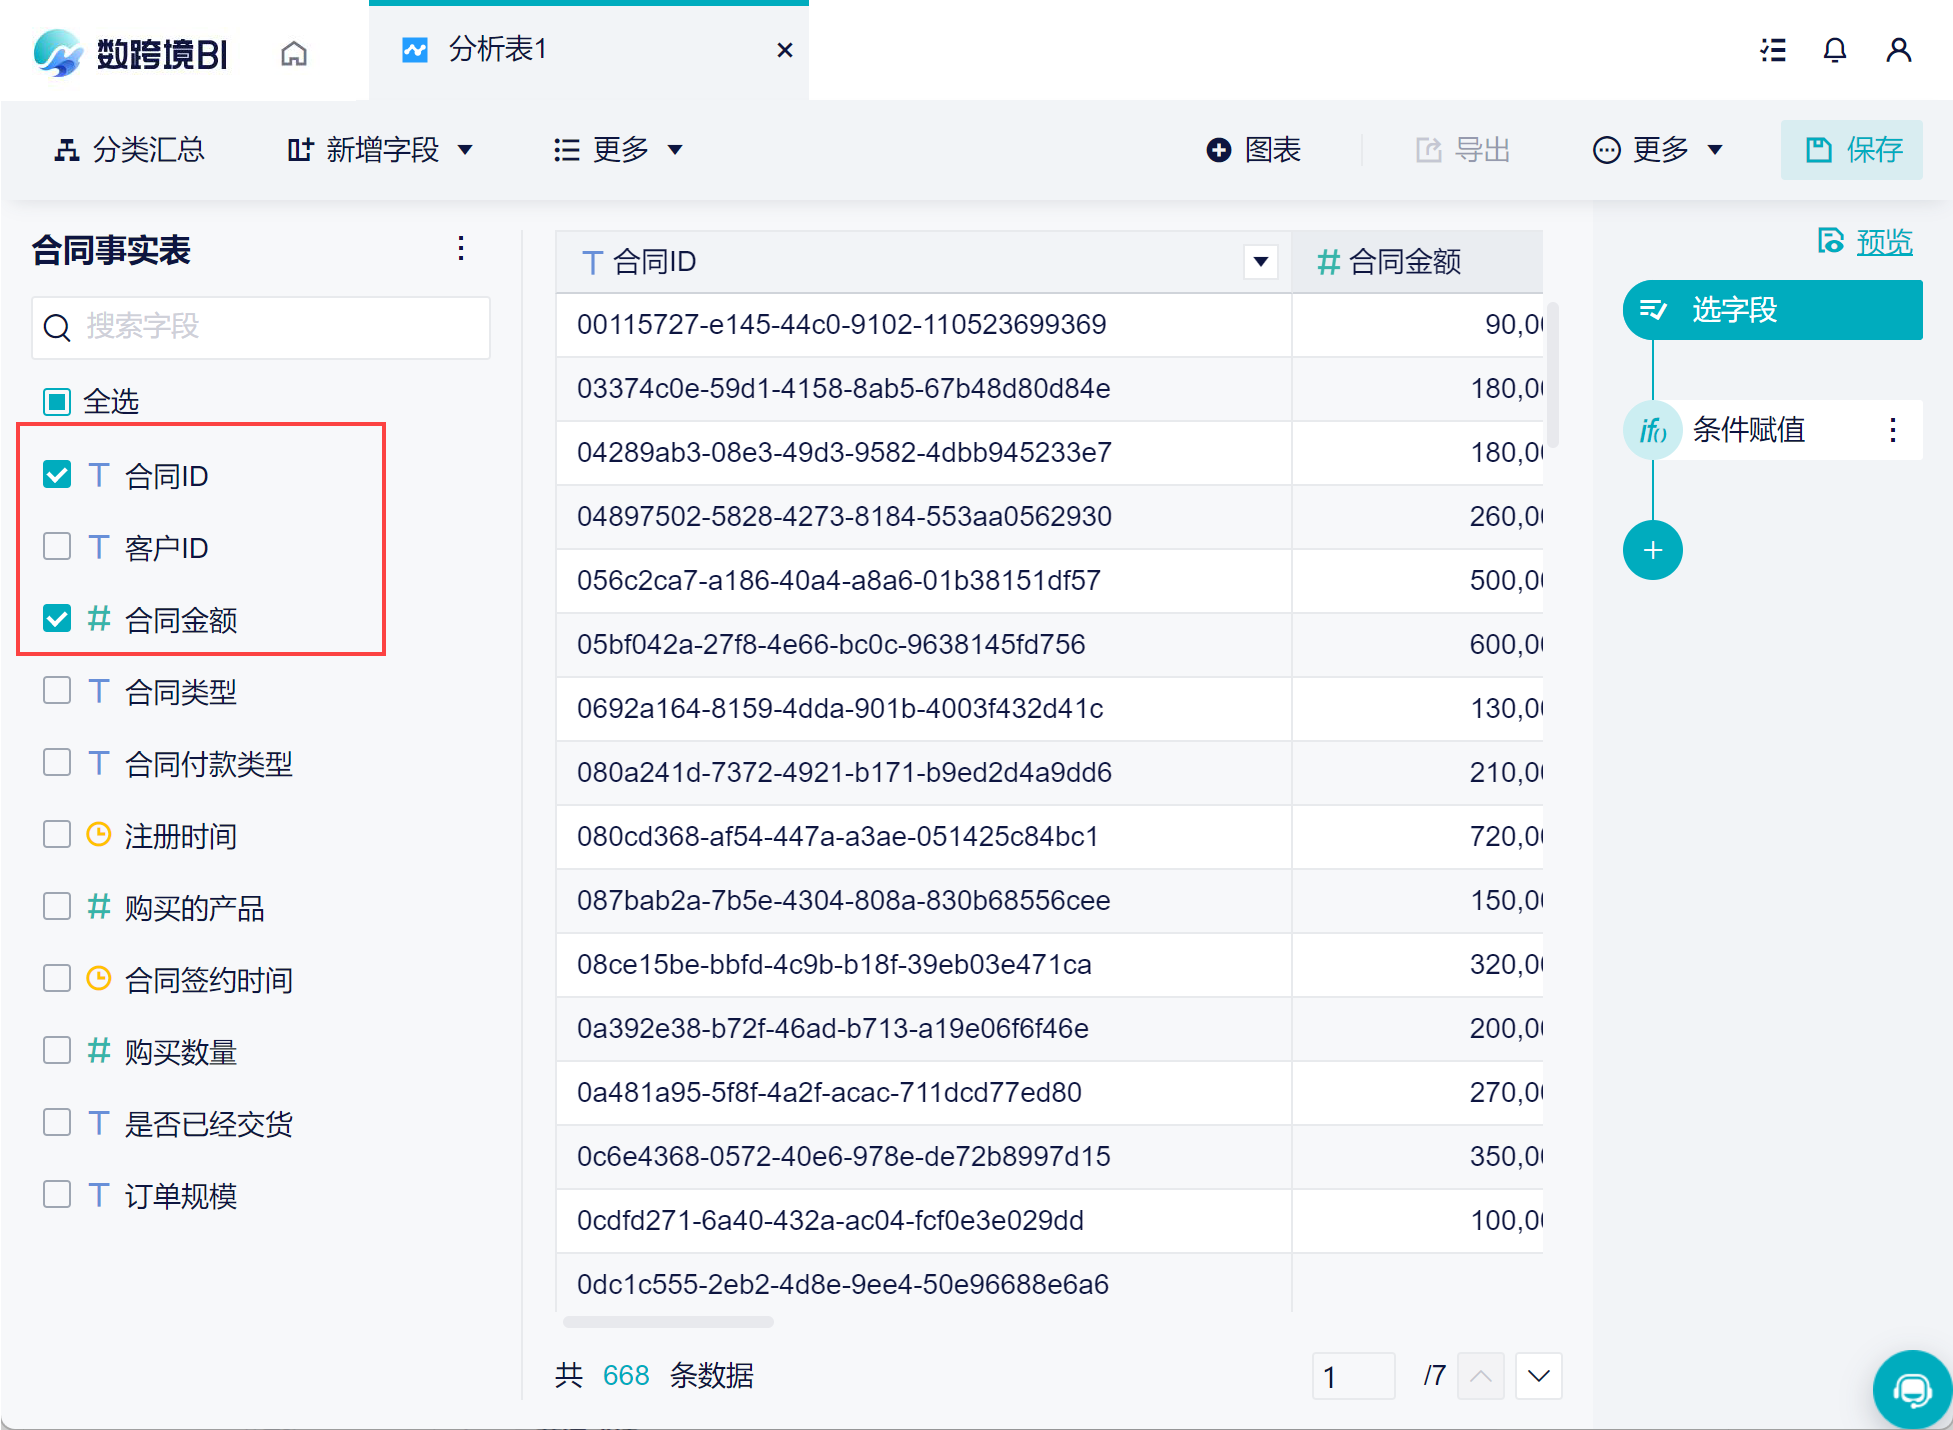Image resolution: width=1953 pixels, height=1430 pixels.
Task: Open the task list icon in header
Action: 1773,50
